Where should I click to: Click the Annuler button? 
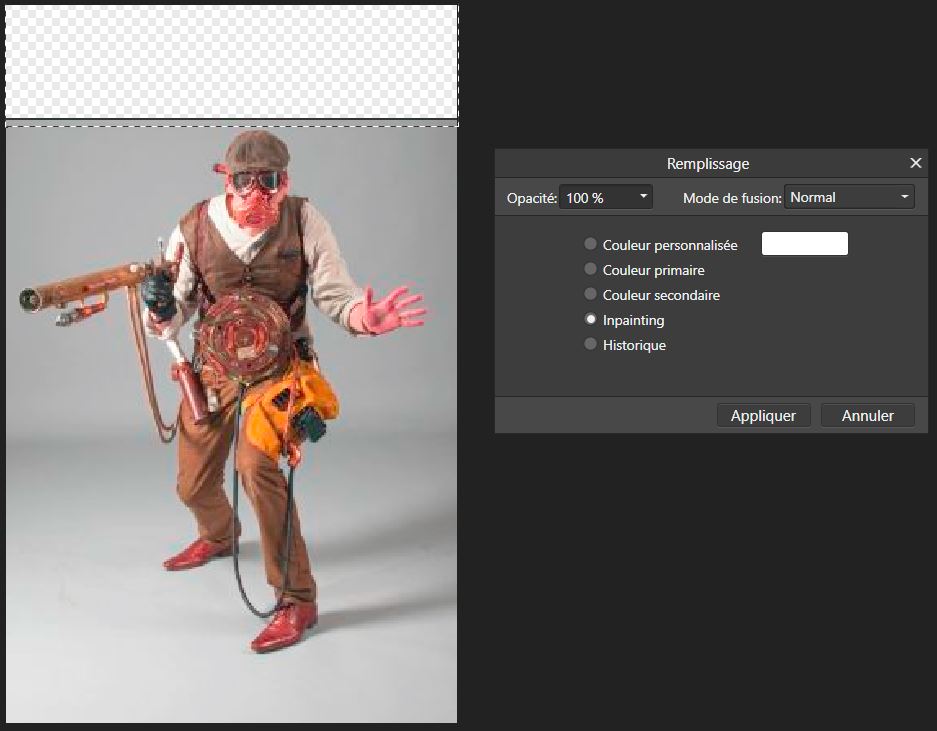[868, 415]
